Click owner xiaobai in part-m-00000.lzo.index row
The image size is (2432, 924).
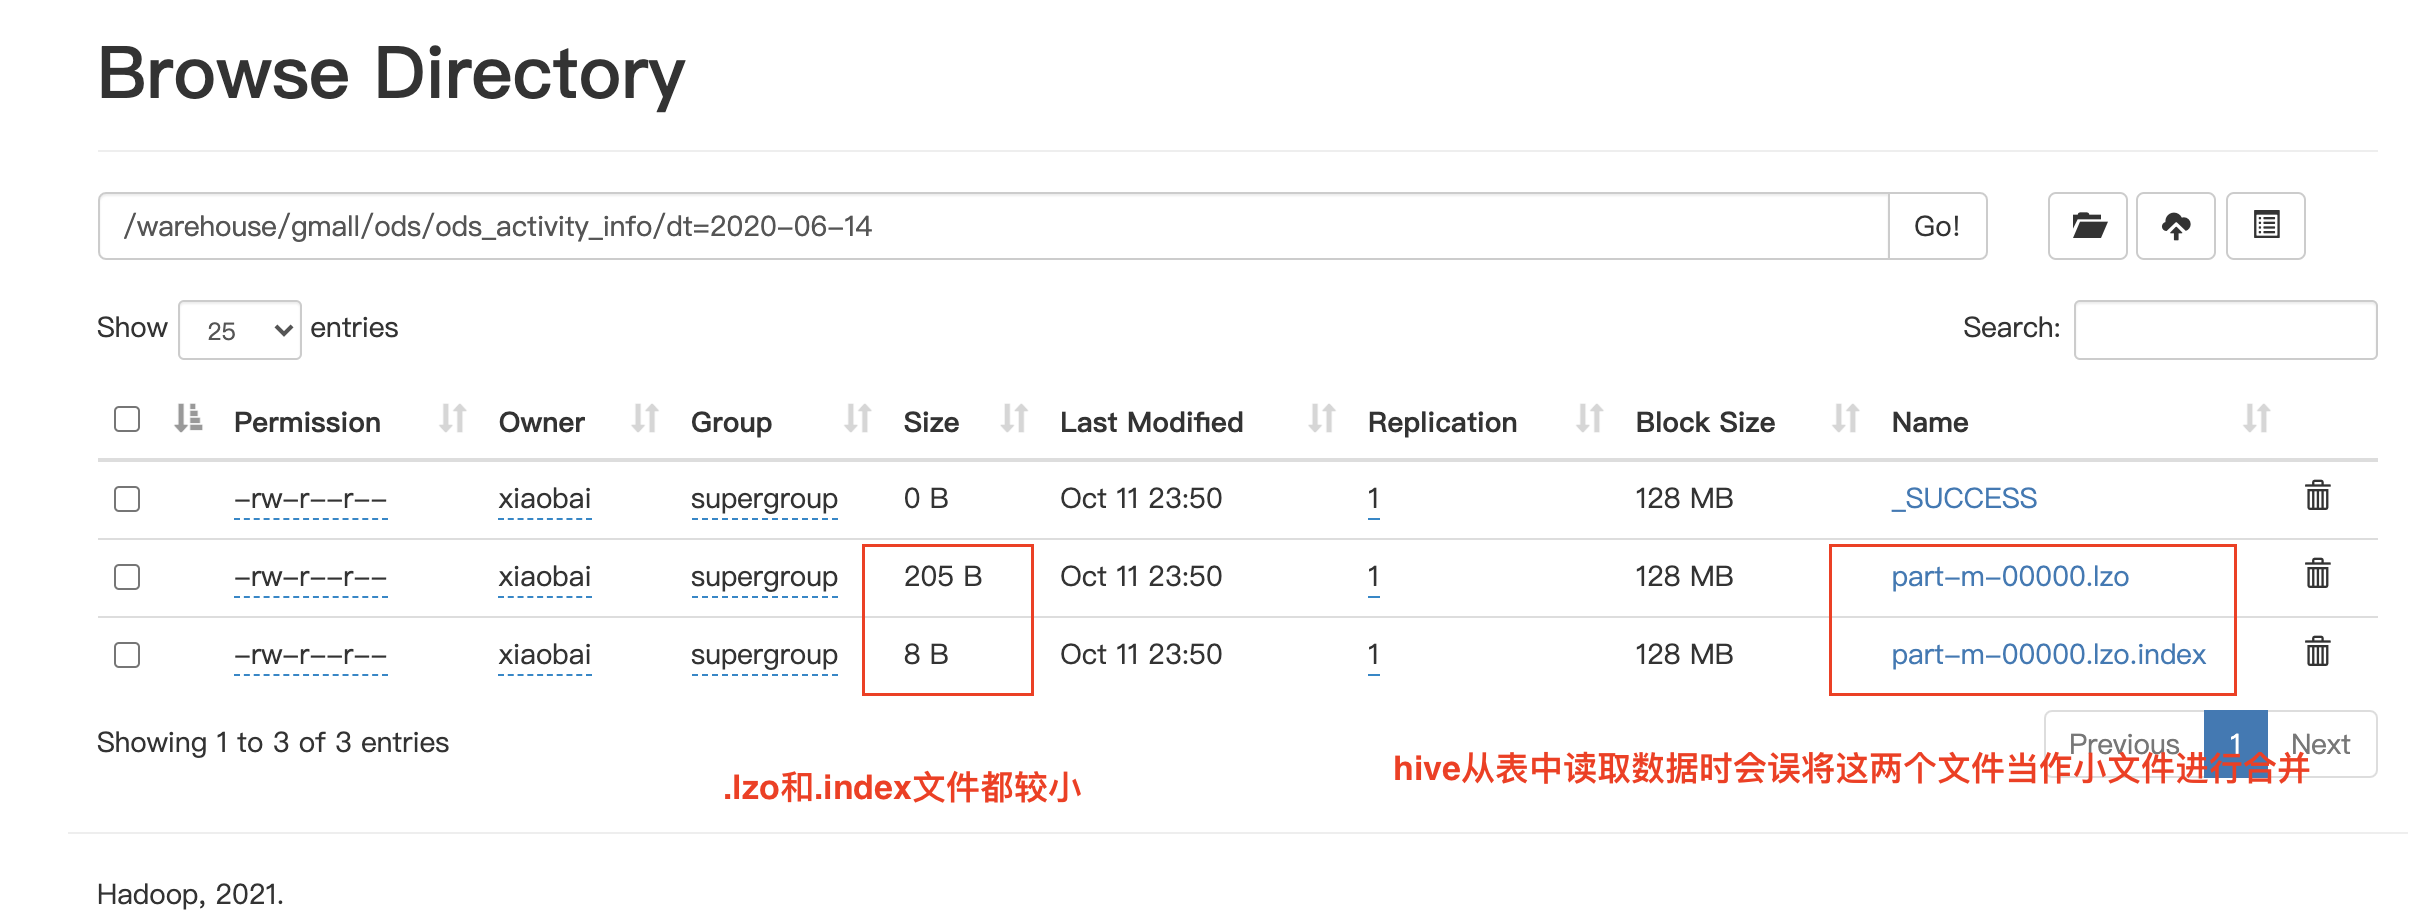point(545,655)
